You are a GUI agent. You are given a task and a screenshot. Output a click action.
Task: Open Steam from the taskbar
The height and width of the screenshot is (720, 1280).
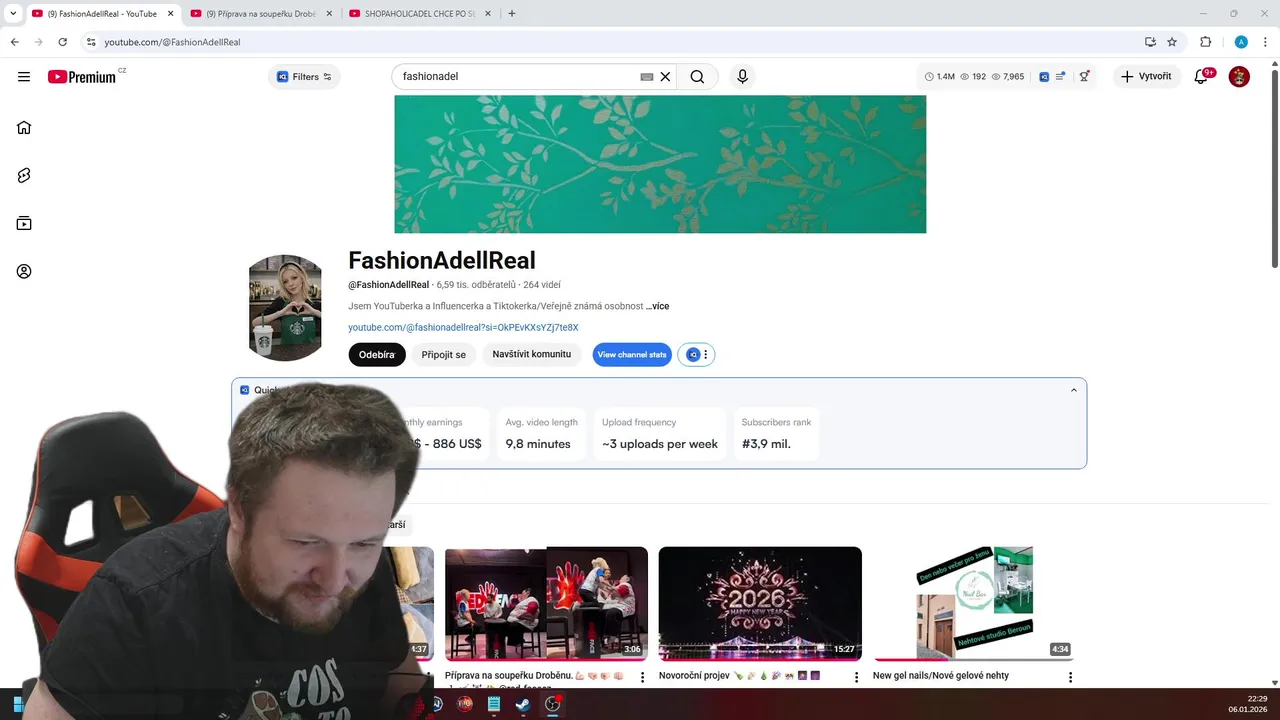tap(522, 704)
